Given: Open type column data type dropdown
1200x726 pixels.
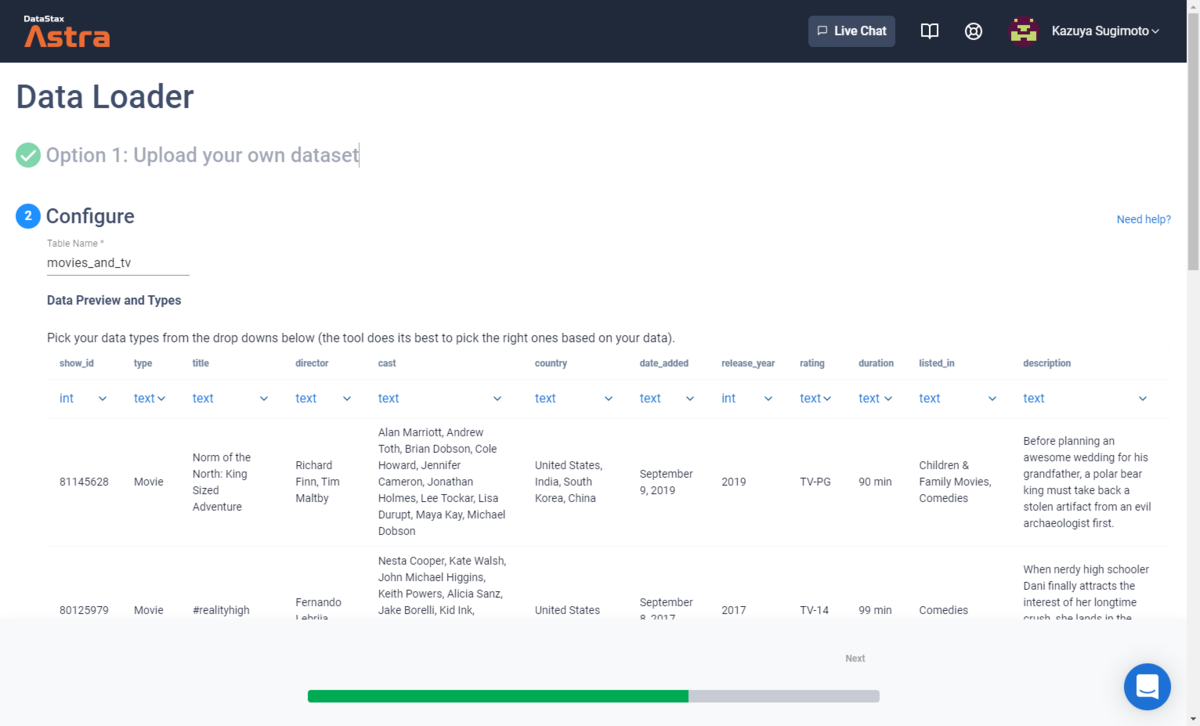Looking at the screenshot, I should pyautogui.click(x=150, y=398).
